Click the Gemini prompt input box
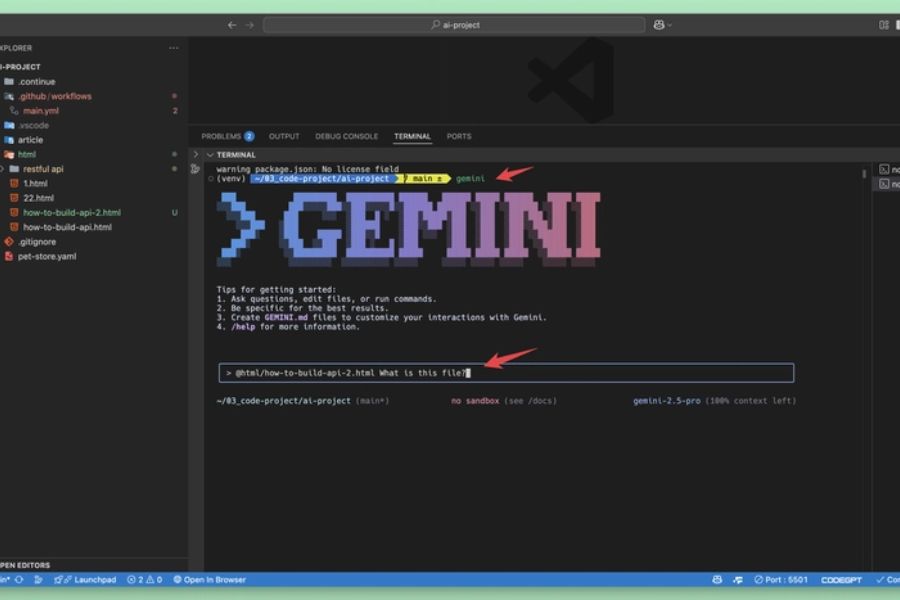900x600 pixels. pyautogui.click(x=500, y=372)
